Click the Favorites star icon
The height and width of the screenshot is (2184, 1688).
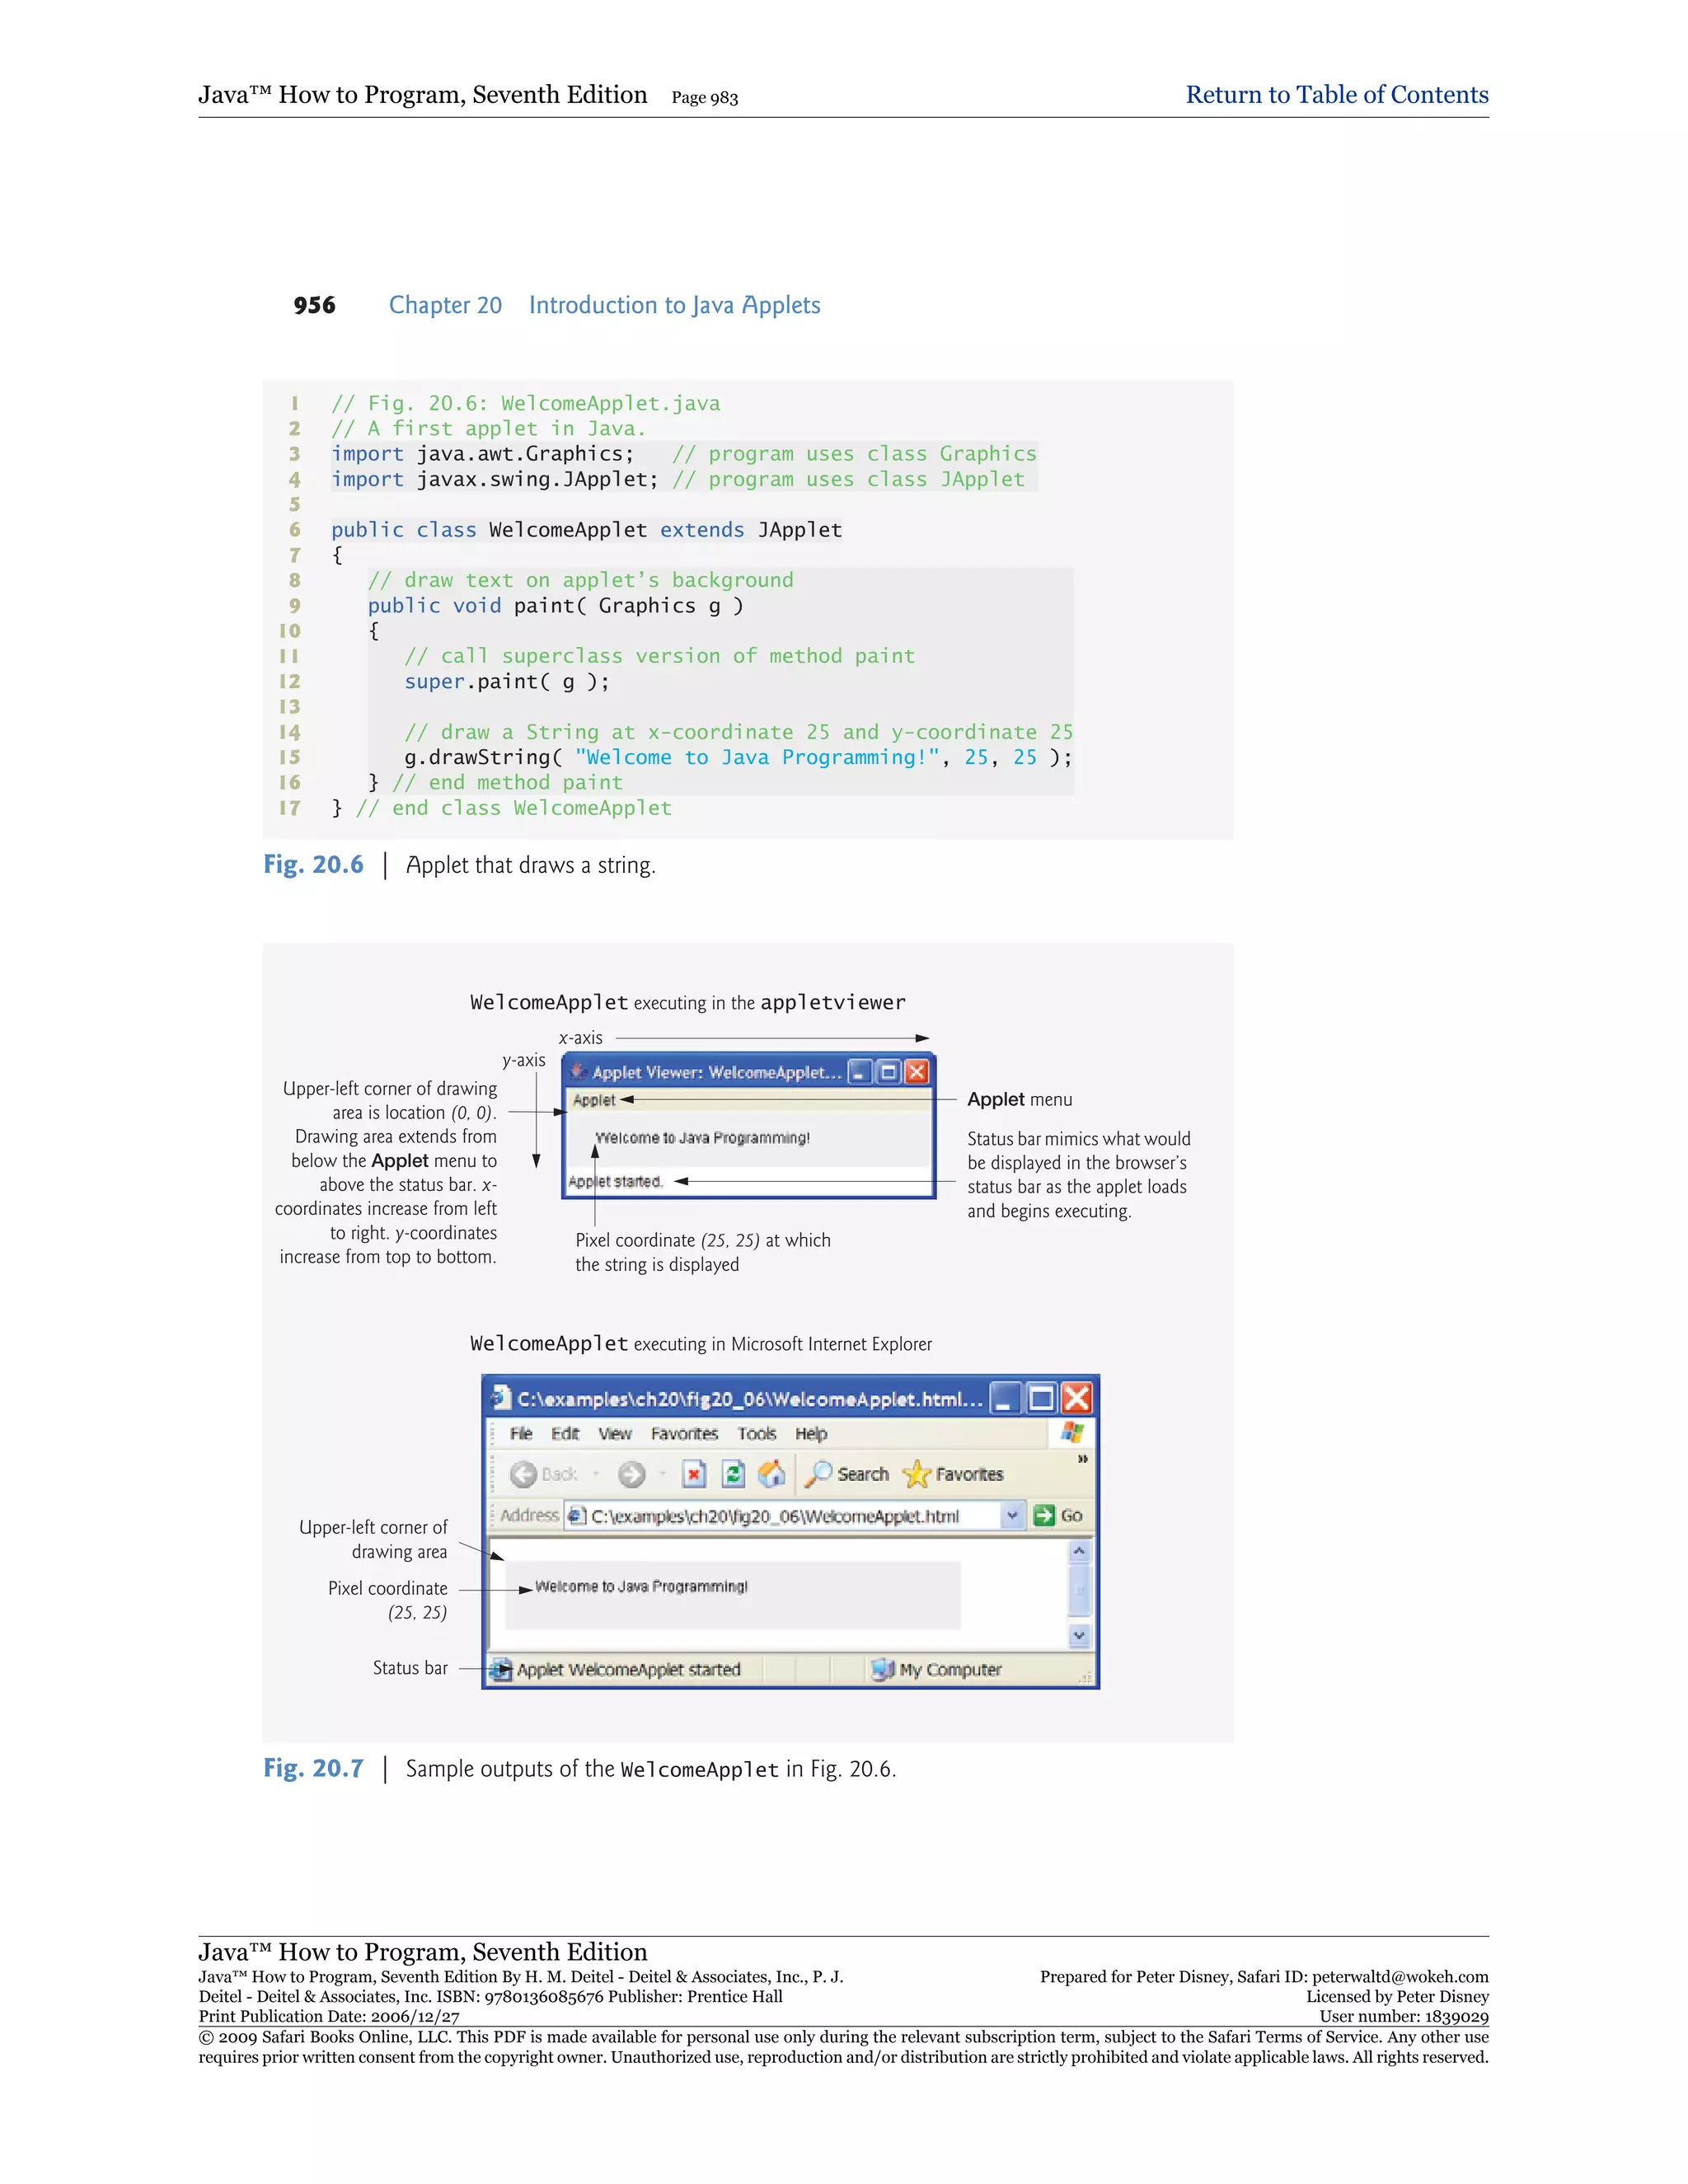coord(916,1474)
